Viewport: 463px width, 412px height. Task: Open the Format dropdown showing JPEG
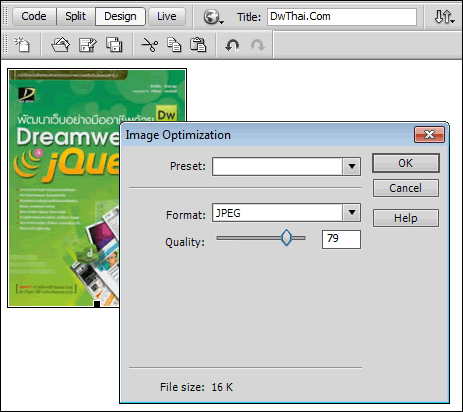click(x=352, y=212)
